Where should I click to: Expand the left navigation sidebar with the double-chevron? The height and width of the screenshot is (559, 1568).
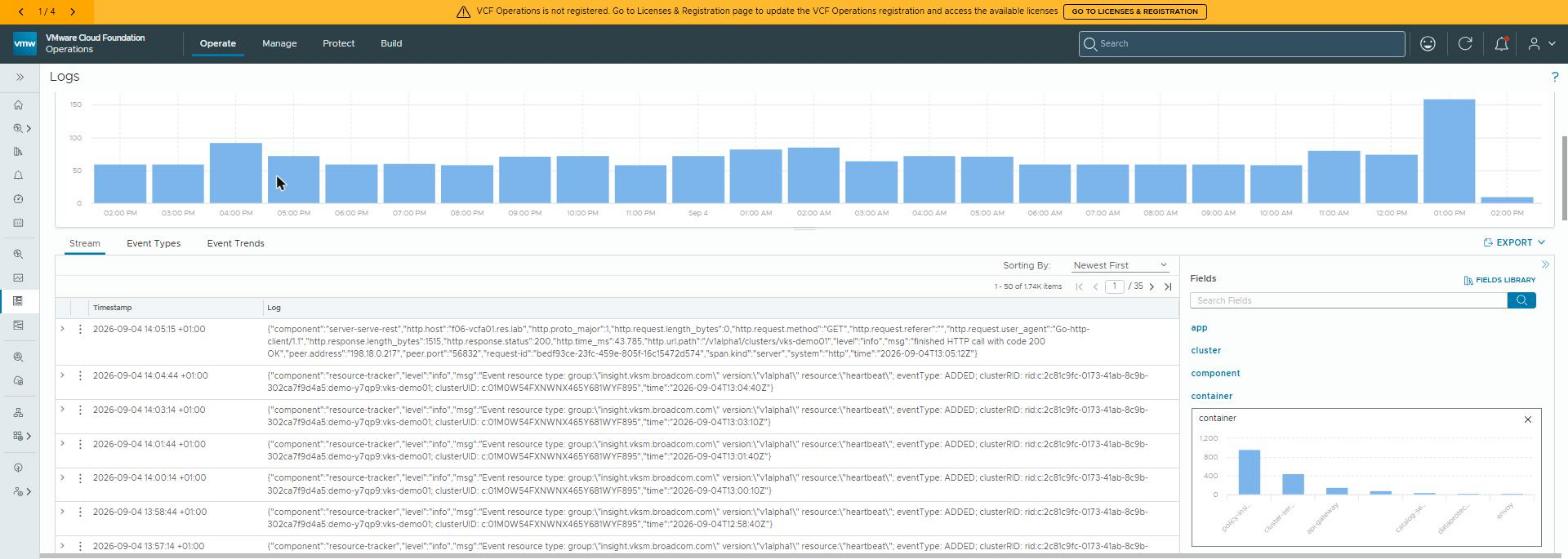(19, 77)
